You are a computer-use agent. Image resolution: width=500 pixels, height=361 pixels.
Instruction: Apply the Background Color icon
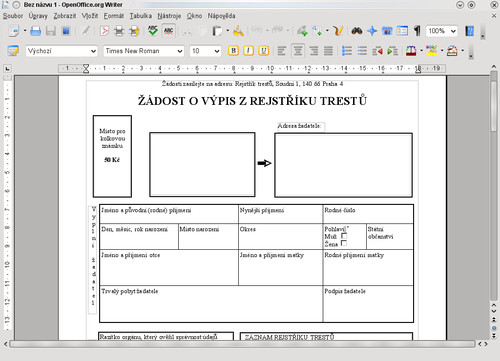[x=452, y=51]
